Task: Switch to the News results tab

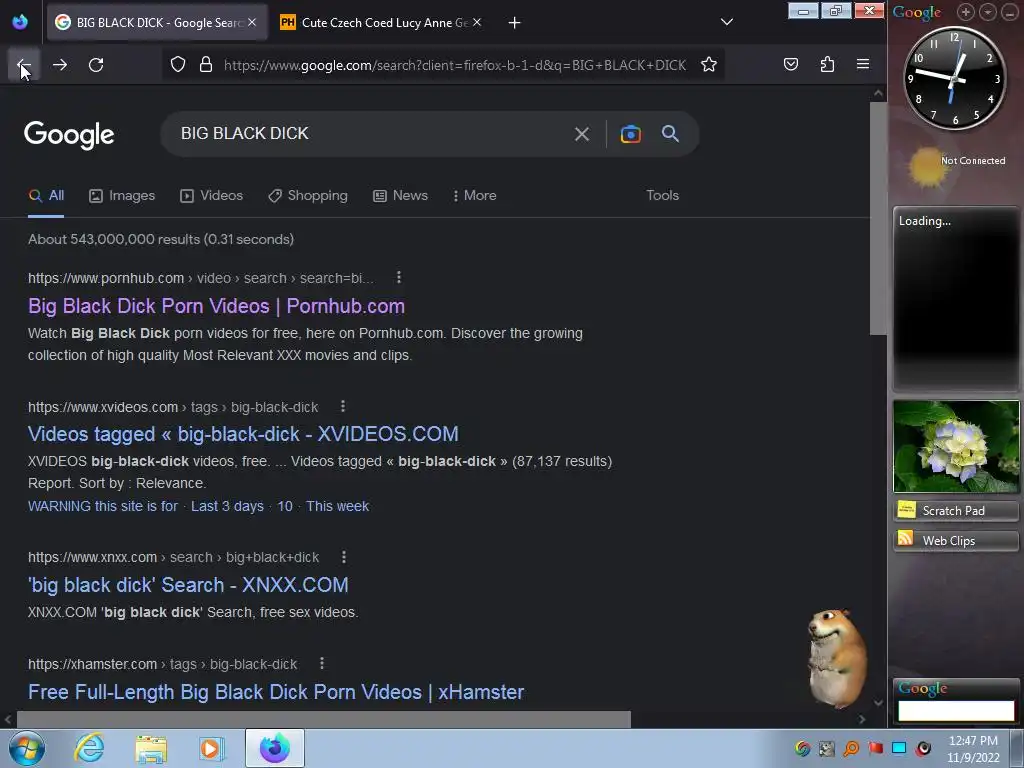Action: point(400,195)
